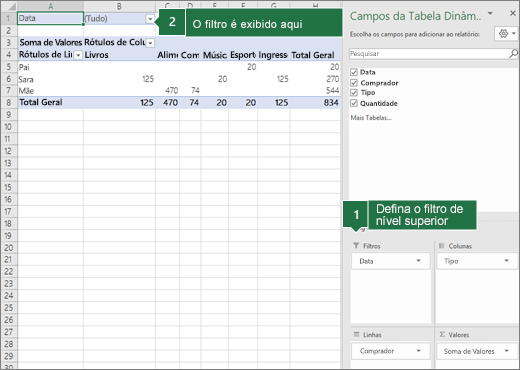Select the Esportes column header
The width and height of the screenshot is (520, 370).
(x=243, y=55)
